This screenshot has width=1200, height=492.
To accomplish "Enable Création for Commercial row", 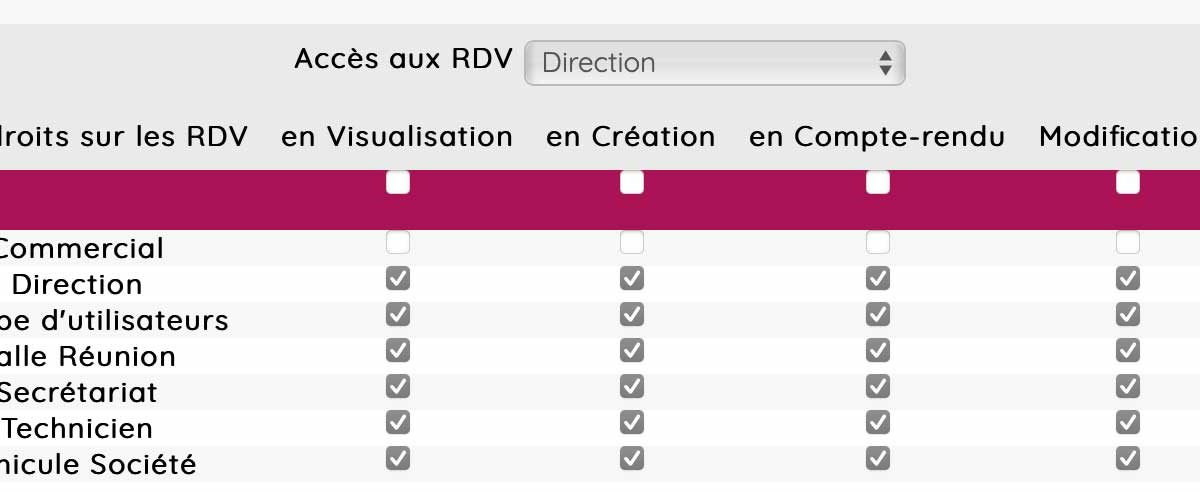I will (632, 243).
